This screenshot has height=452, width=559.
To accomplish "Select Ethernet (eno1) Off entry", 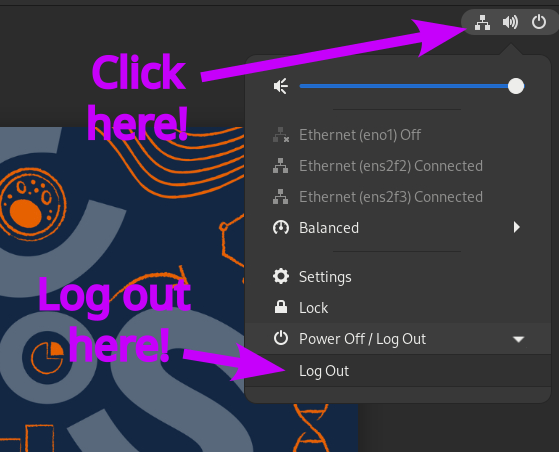I will (x=398, y=135).
